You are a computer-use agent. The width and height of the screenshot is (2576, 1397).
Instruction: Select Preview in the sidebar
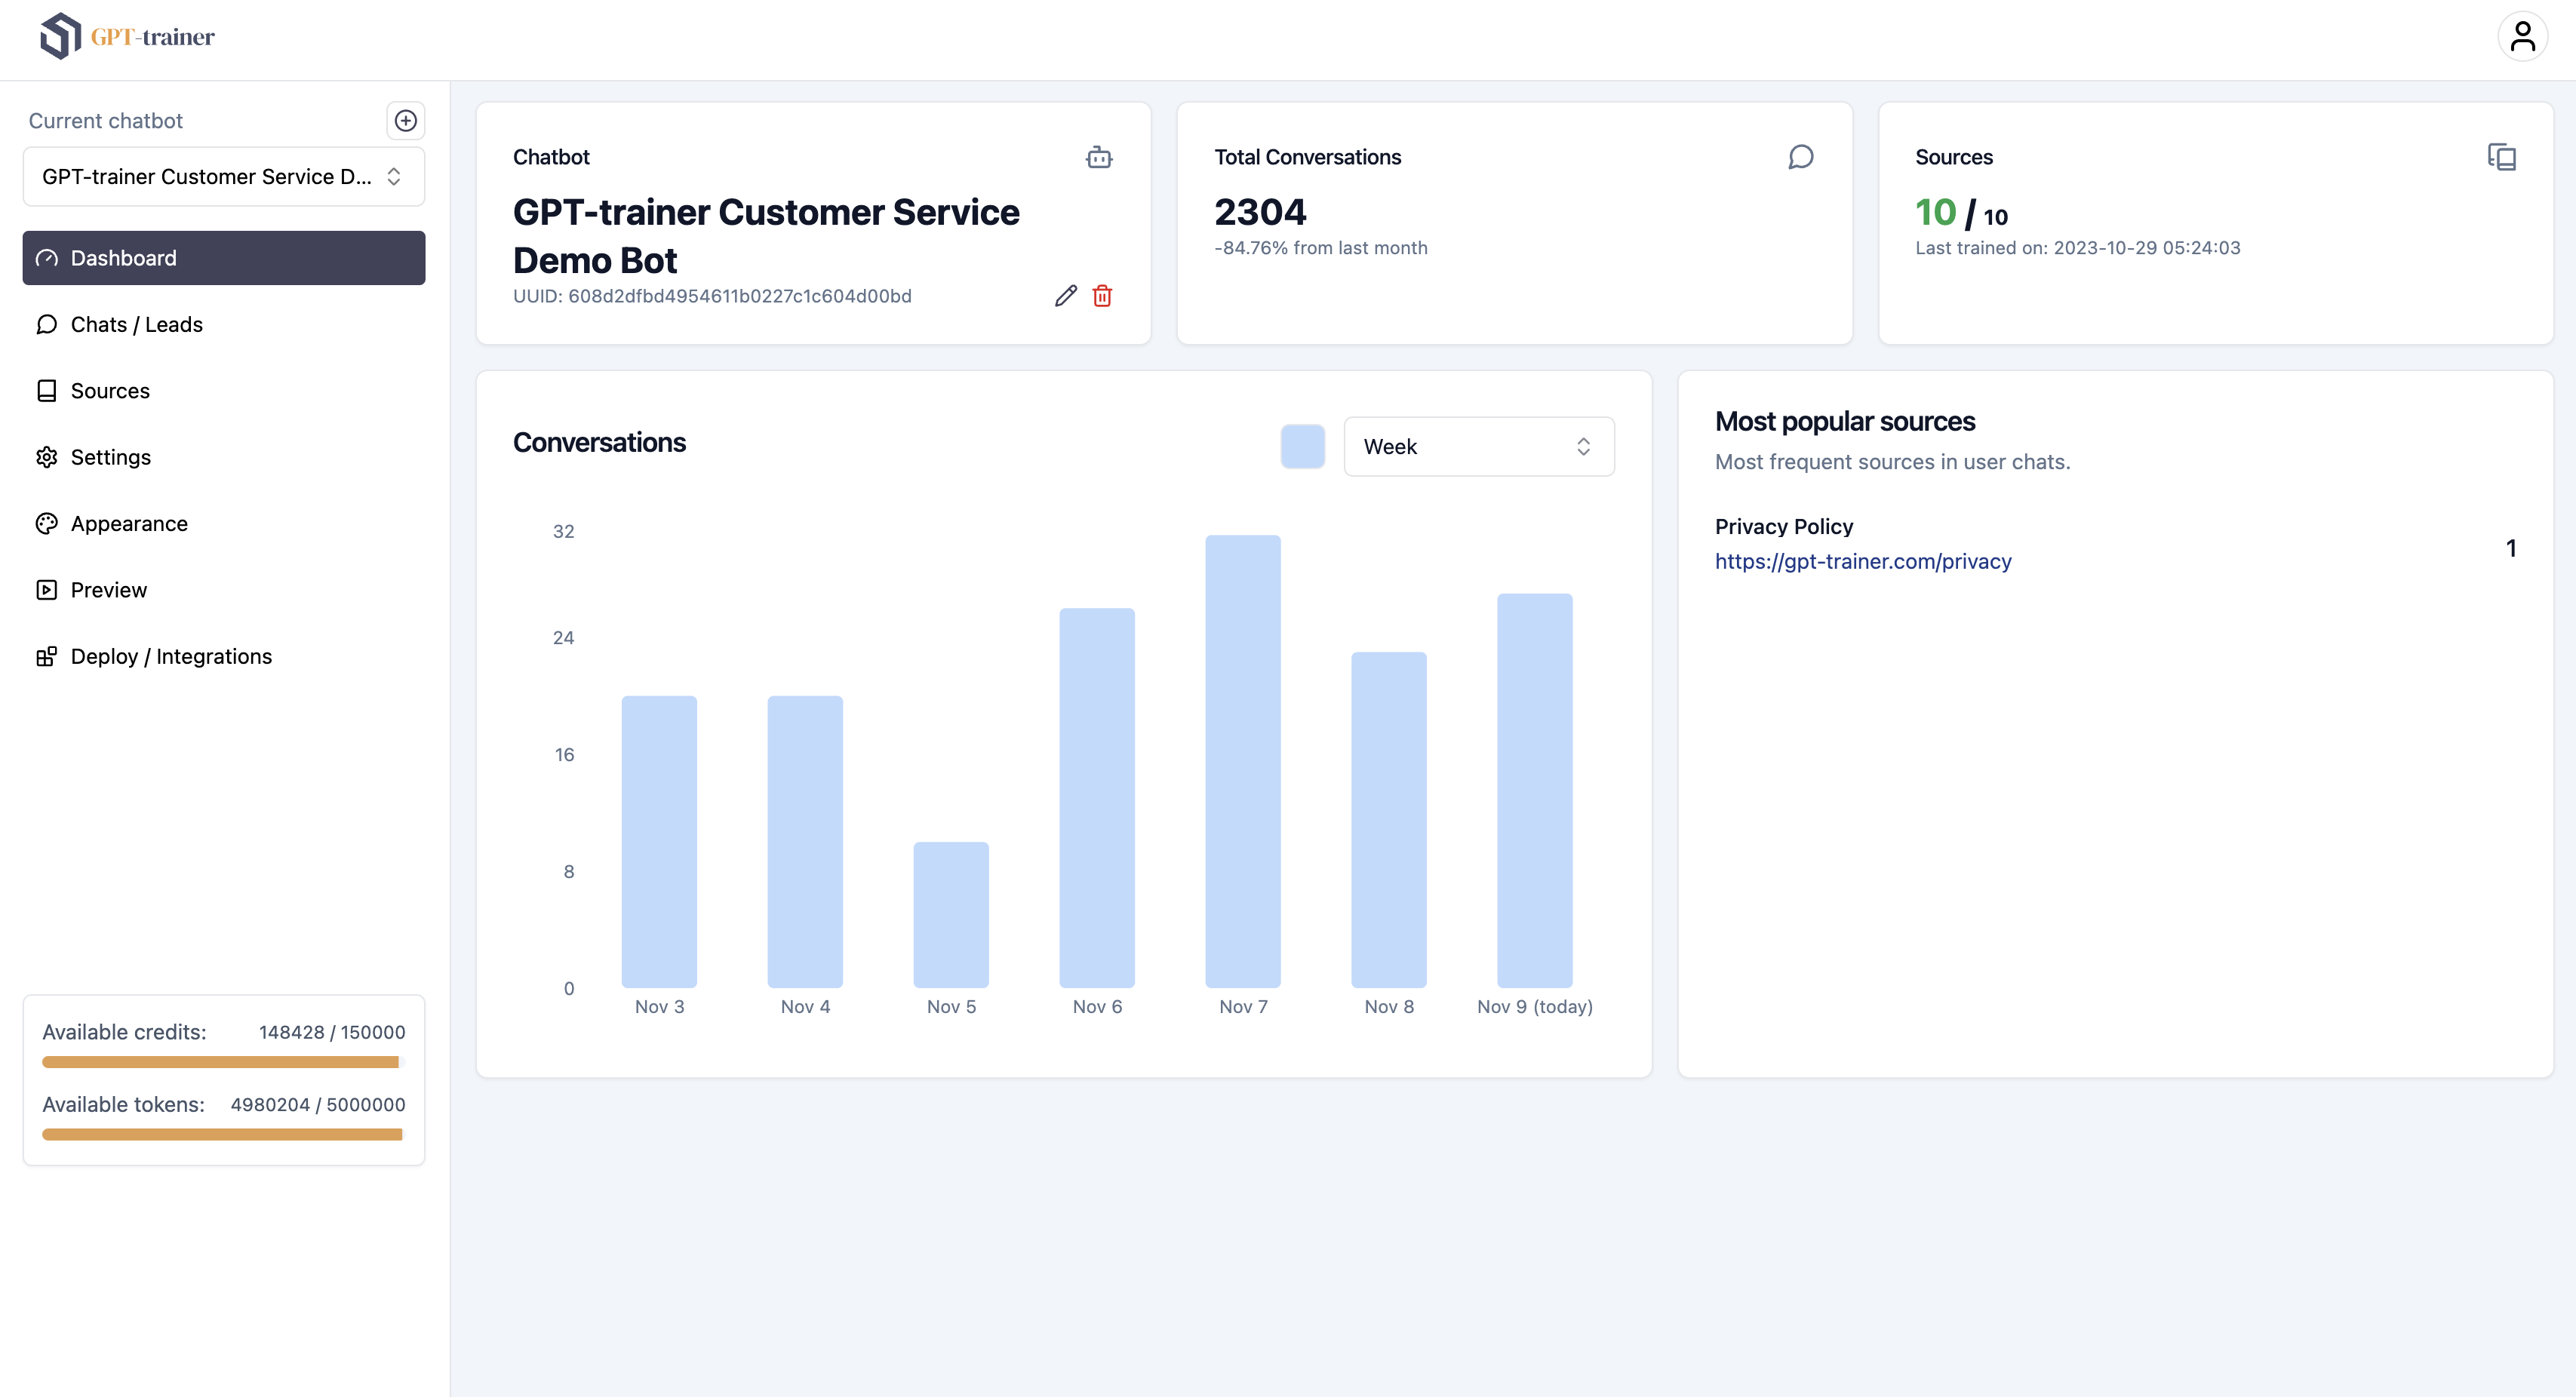(x=108, y=590)
